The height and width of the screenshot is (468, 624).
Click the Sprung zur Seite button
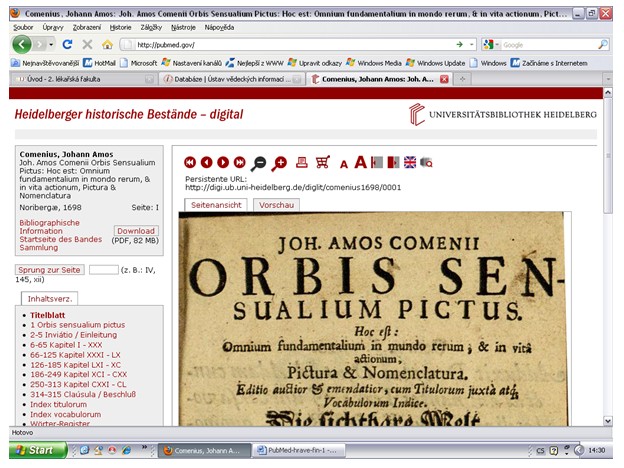coord(49,270)
